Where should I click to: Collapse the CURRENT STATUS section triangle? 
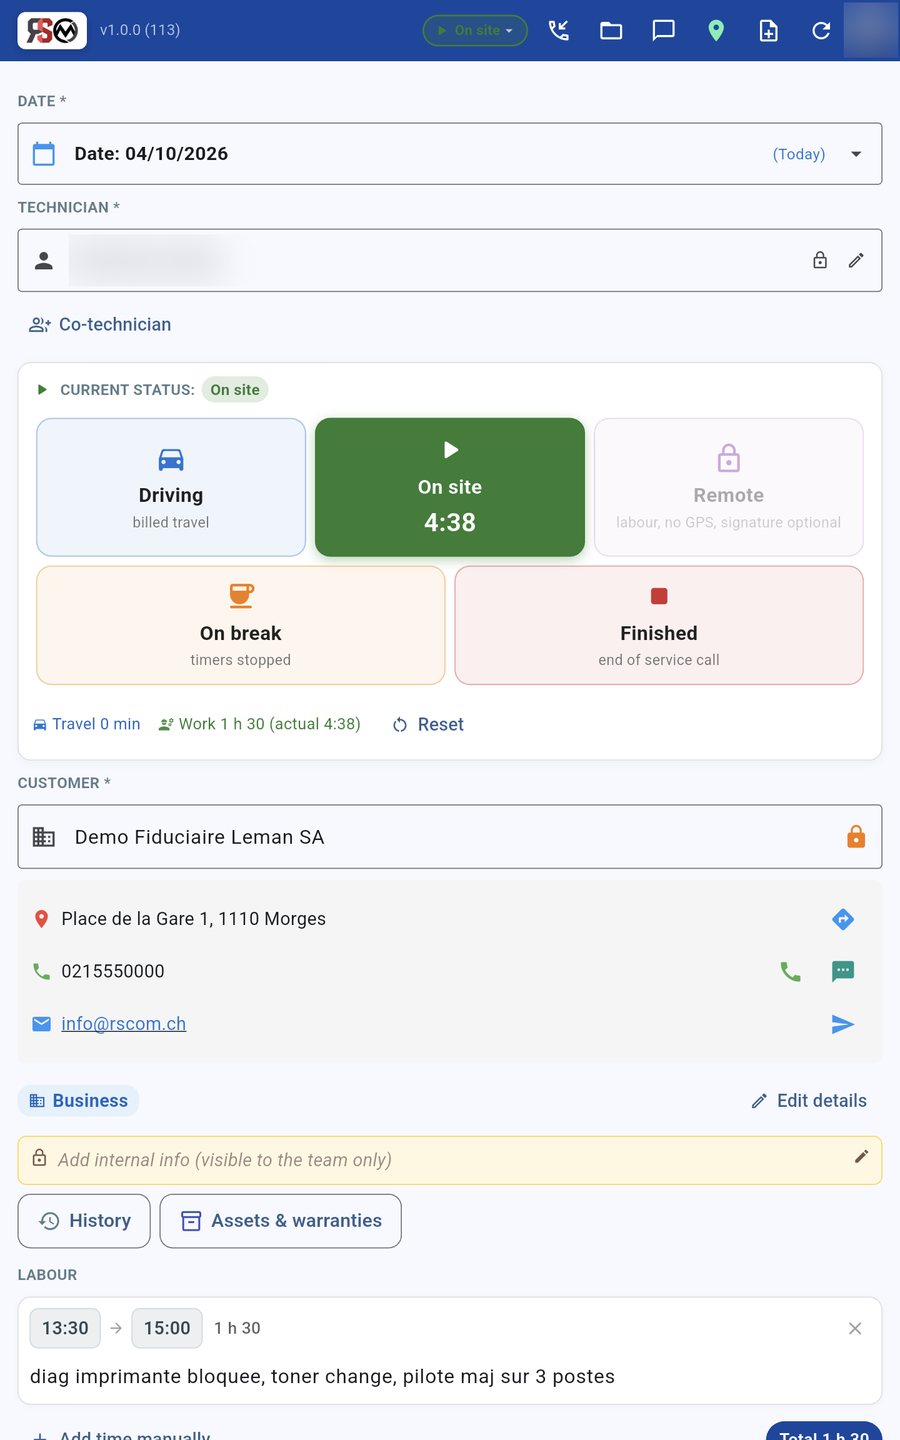(x=42, y=390)
